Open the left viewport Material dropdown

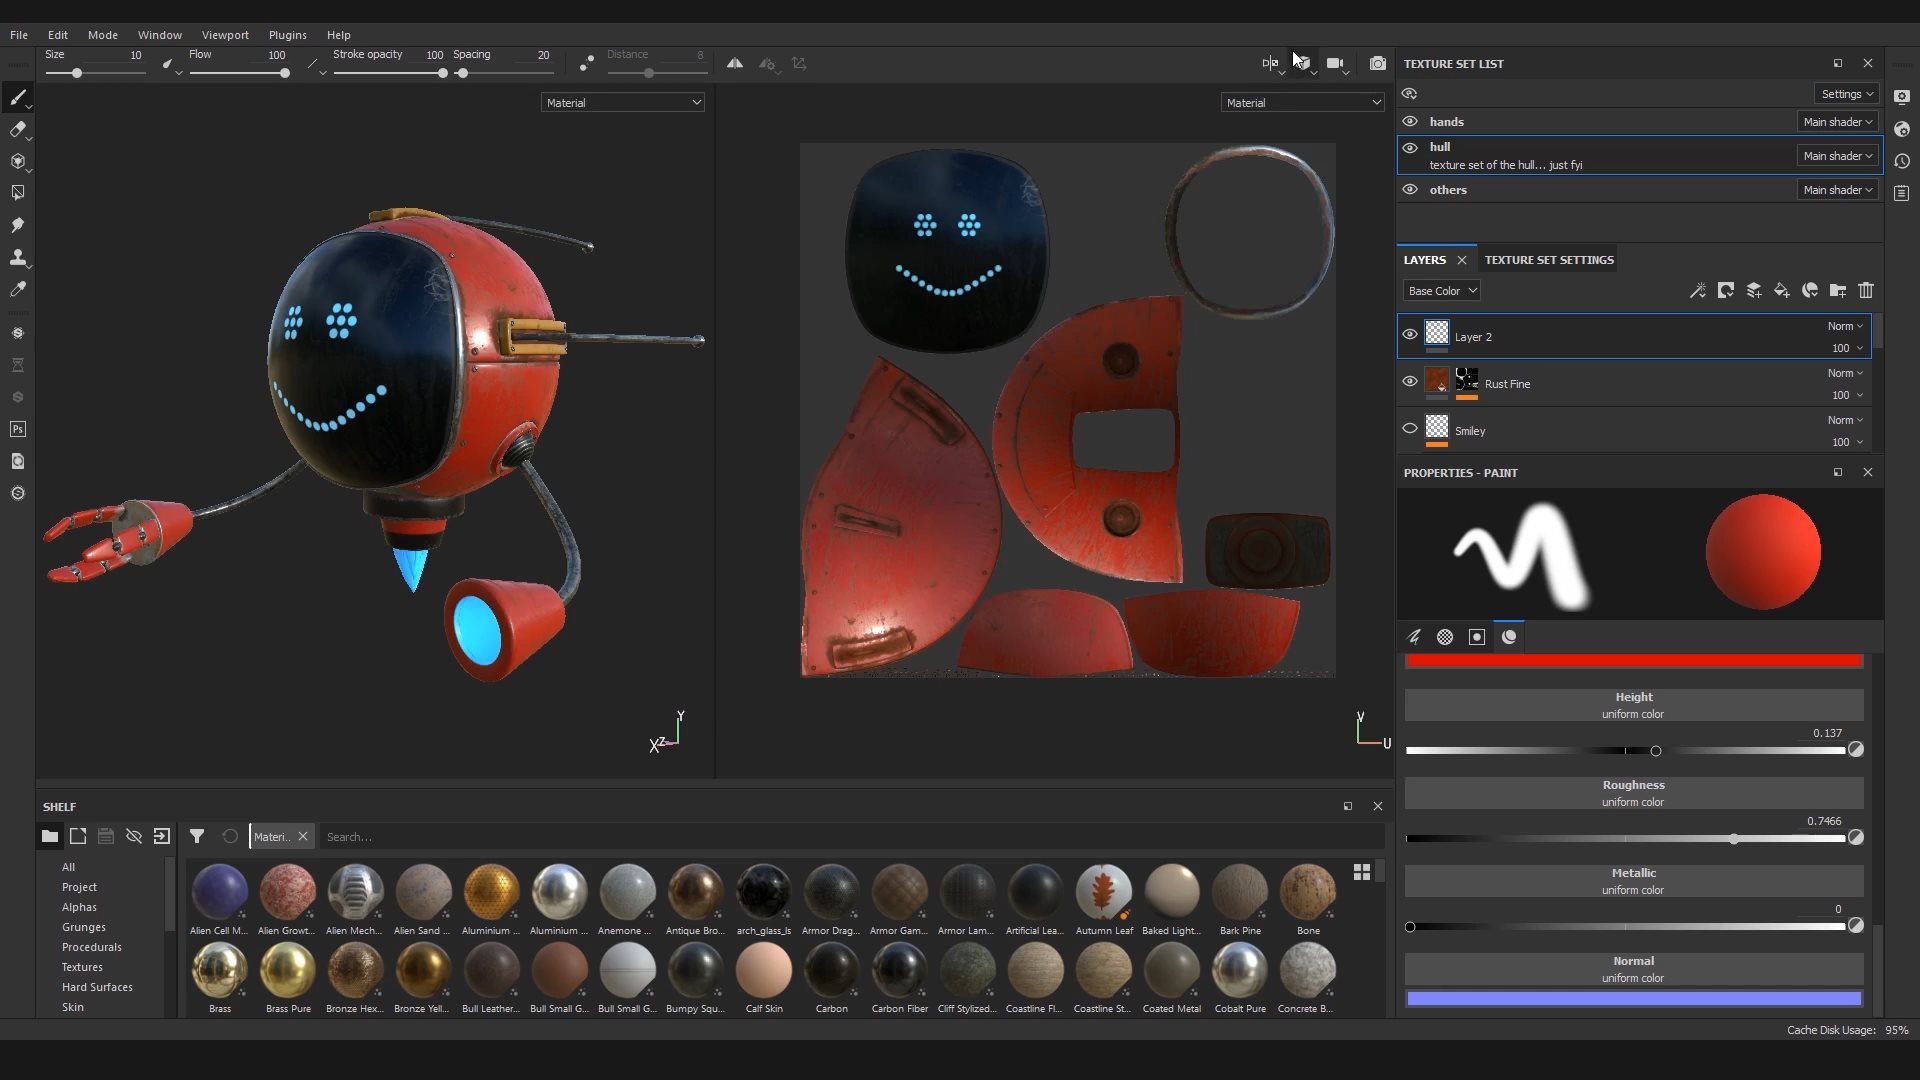(x=622, y=102)
